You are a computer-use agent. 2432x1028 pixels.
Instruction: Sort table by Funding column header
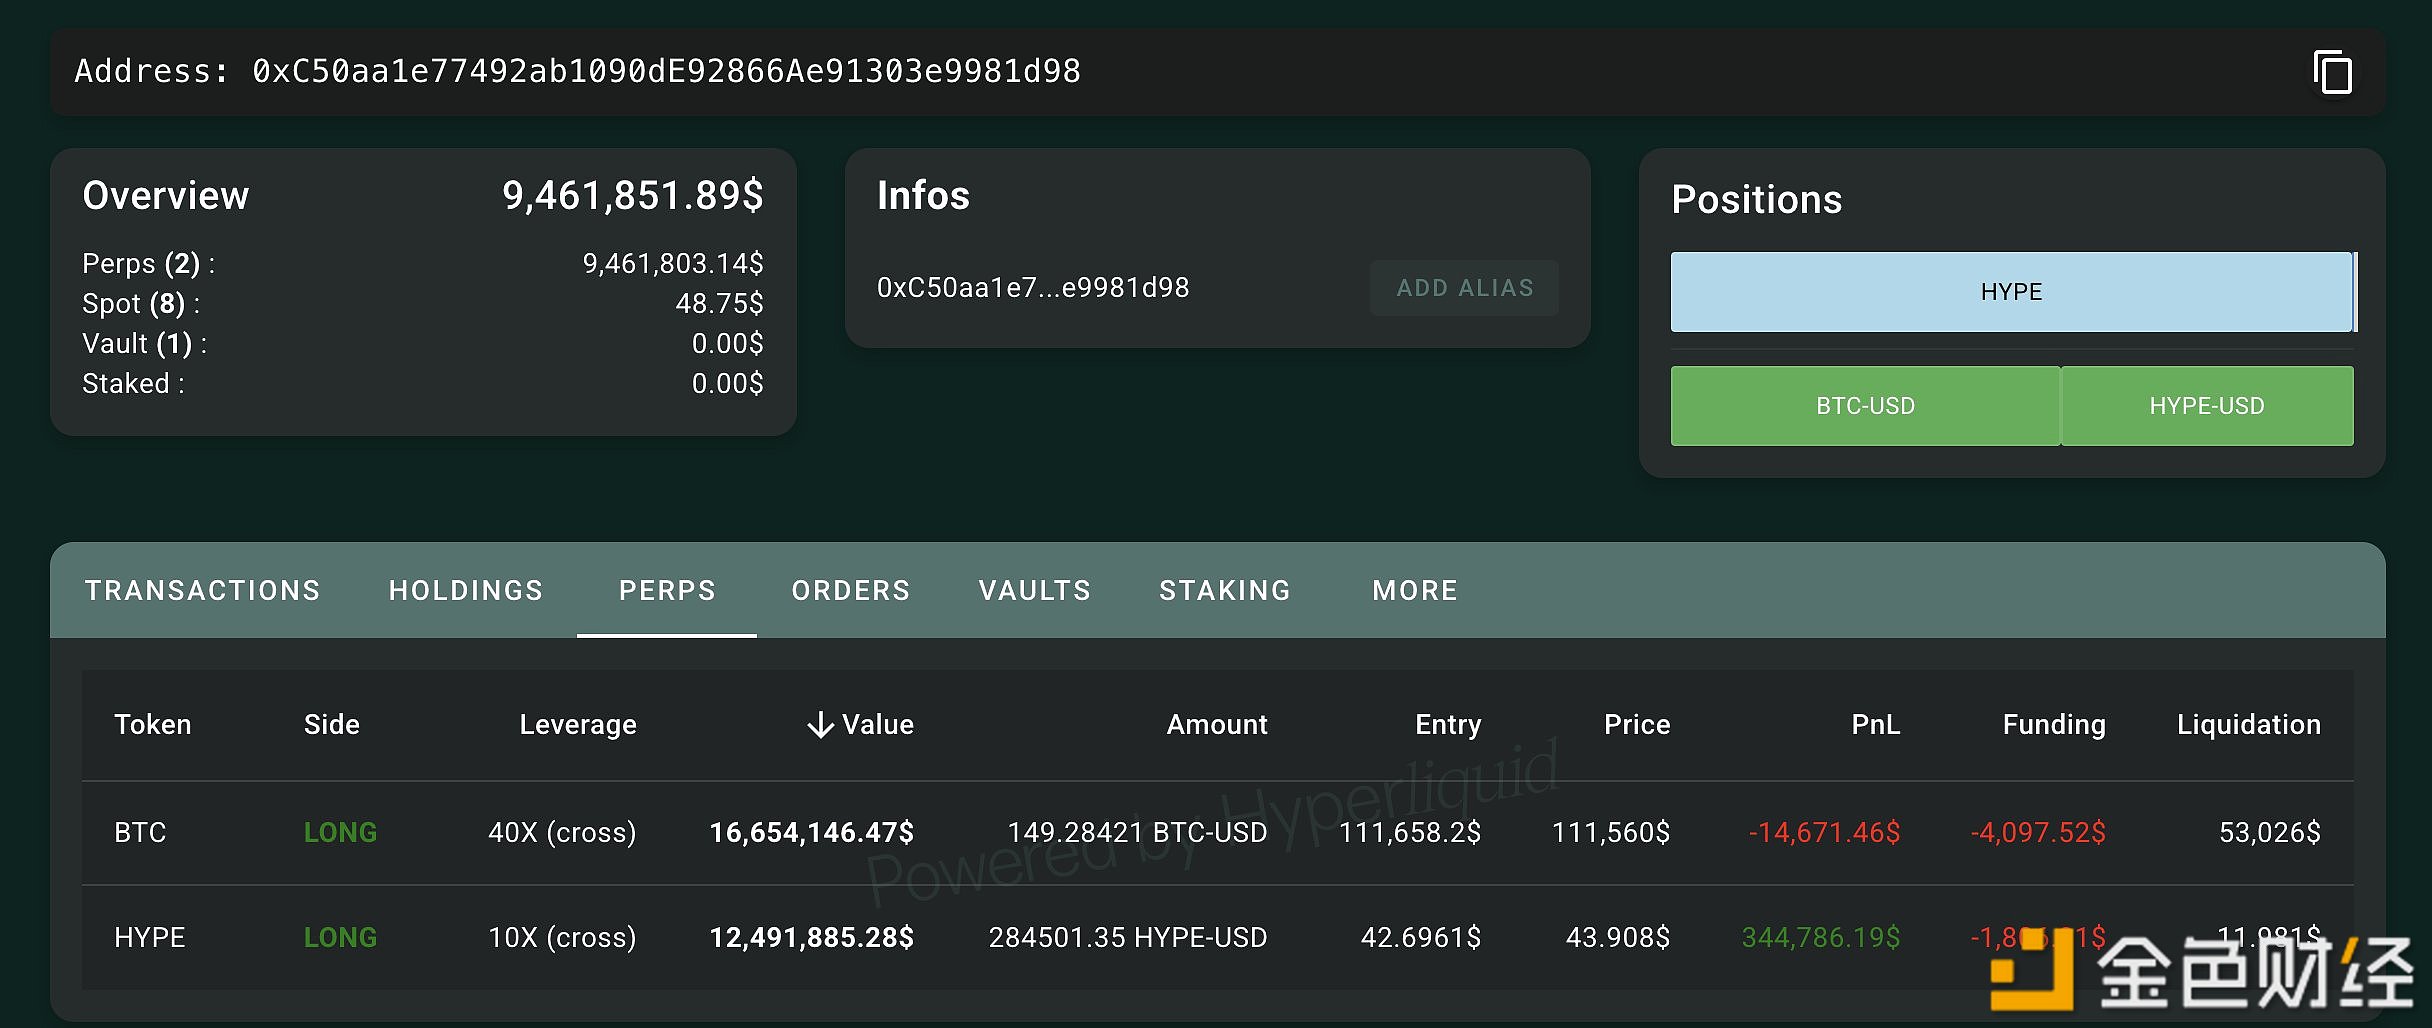tap(2054, 725)
